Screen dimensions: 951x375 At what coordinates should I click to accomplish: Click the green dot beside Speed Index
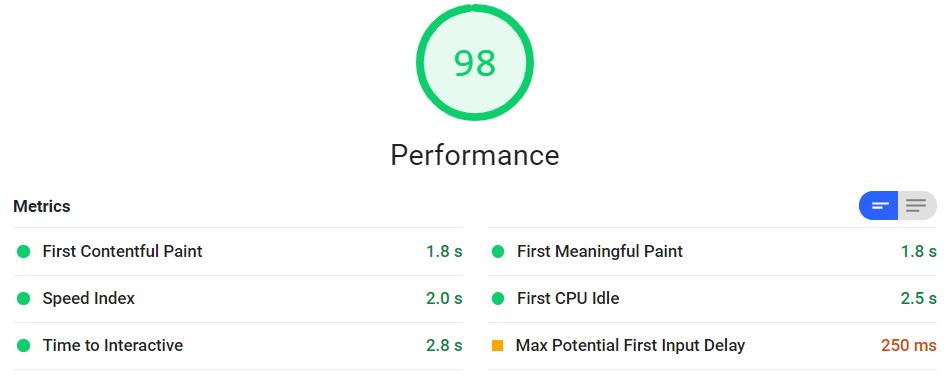pyautogui.click(x=24, y=299)
